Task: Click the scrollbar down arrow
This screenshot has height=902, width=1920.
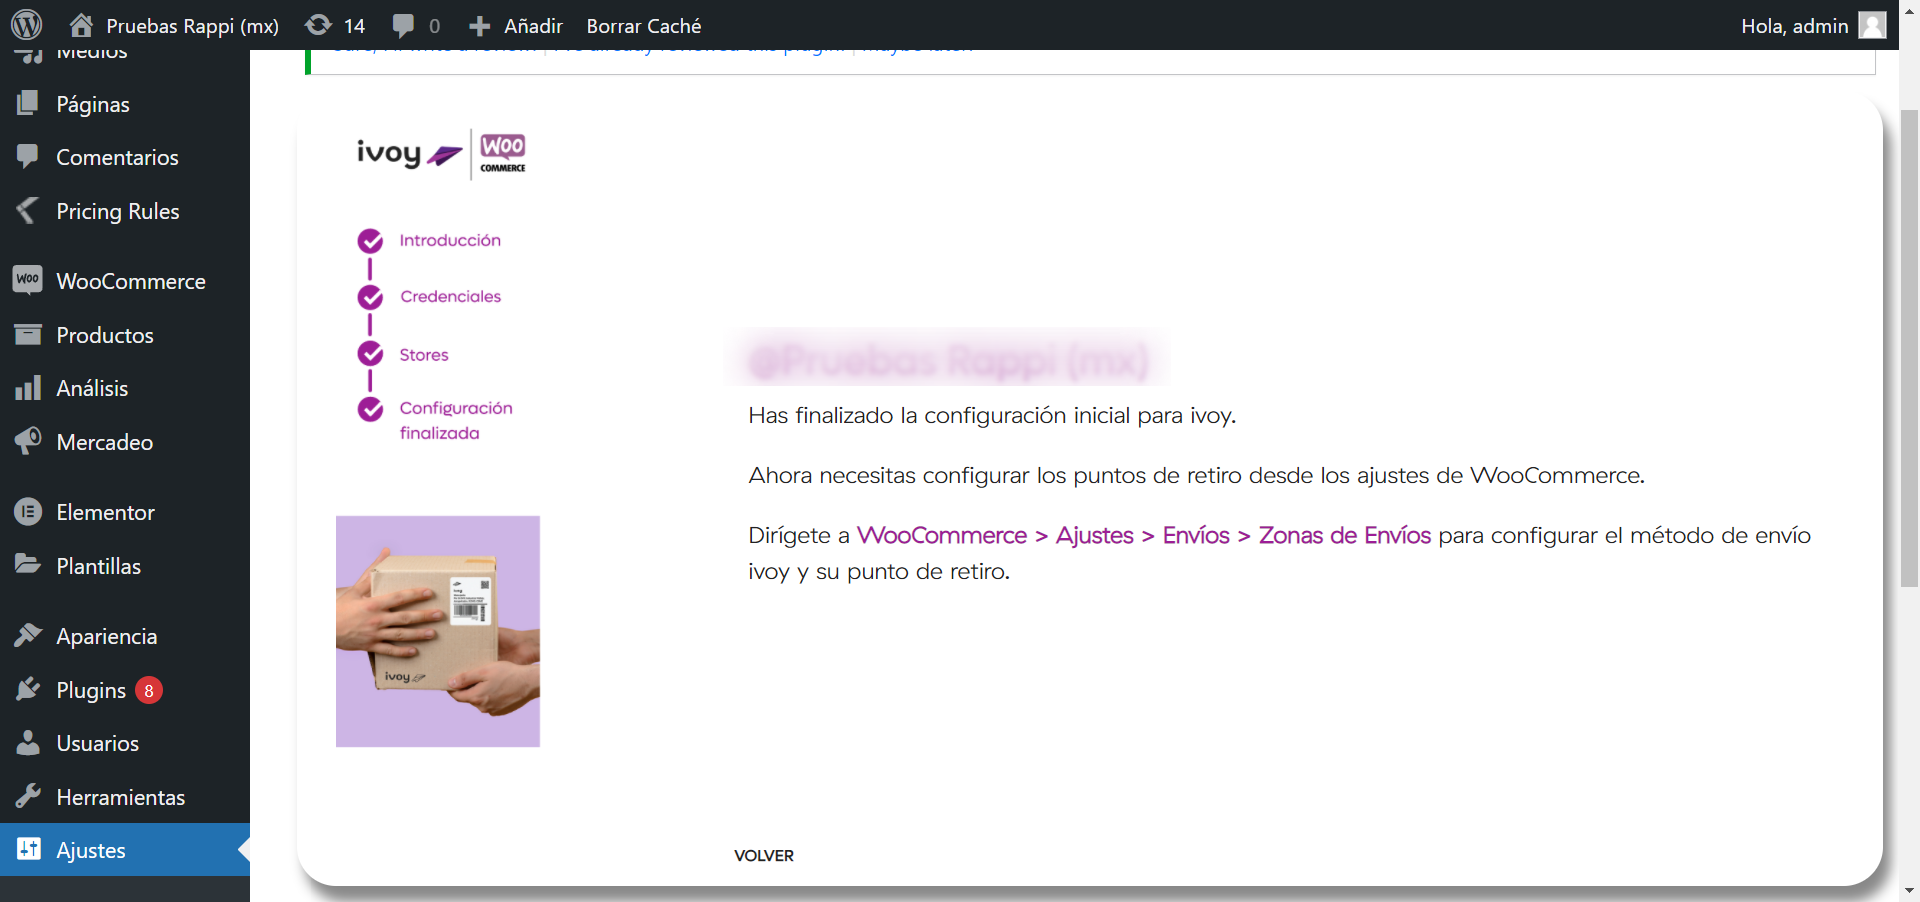Action: 1909,891
